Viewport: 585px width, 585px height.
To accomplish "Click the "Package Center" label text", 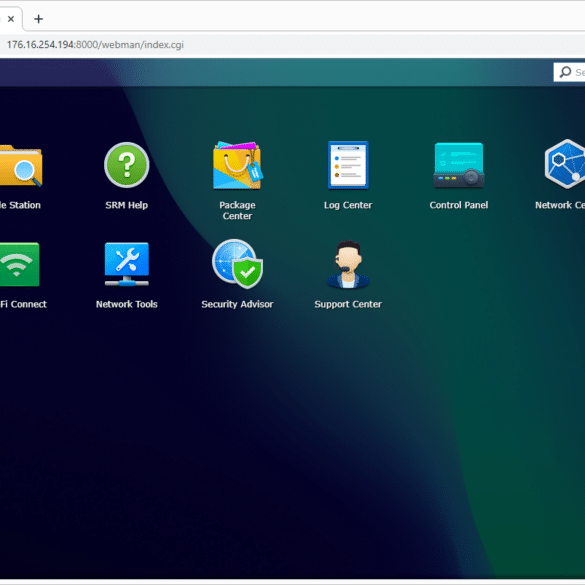I will pos(237,210).
